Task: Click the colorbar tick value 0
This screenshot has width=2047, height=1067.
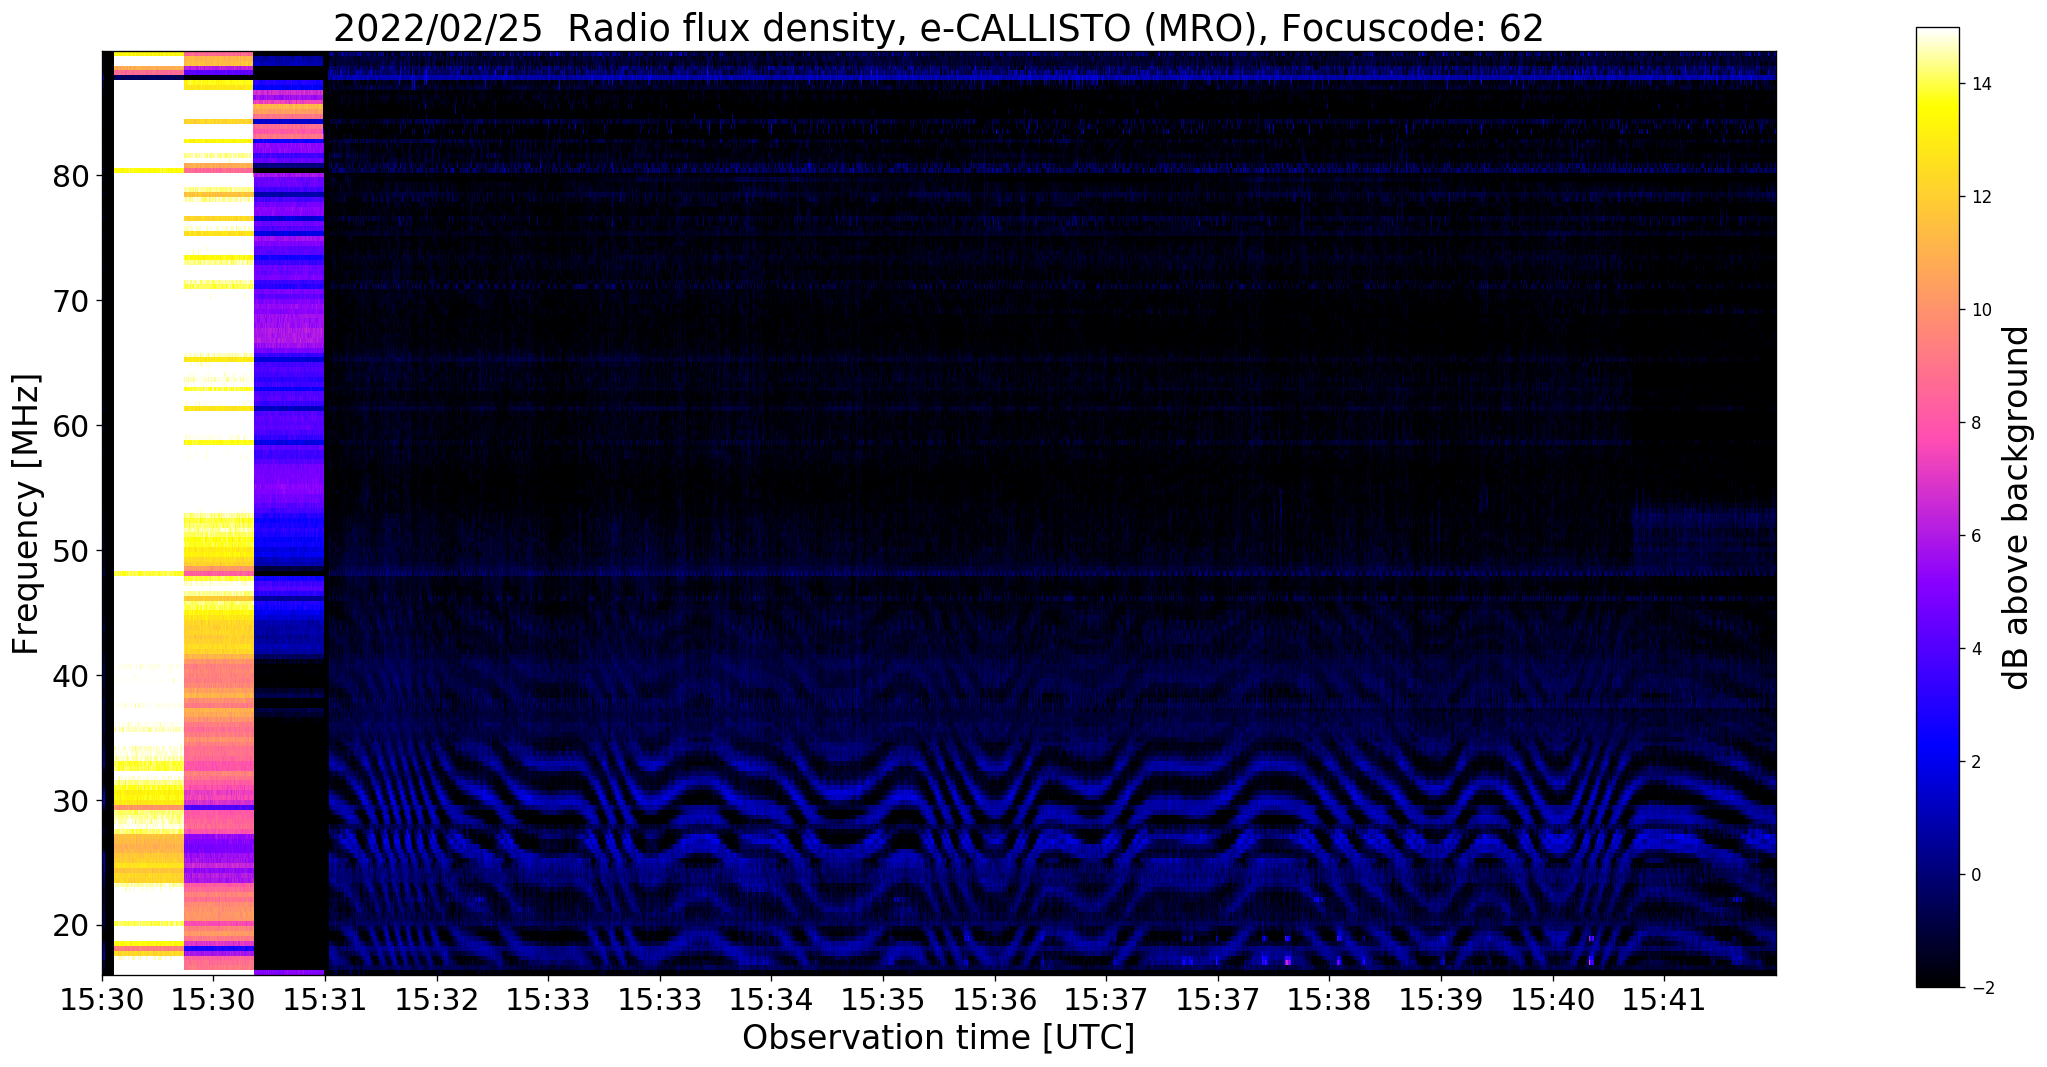Action: click(x=1975, y=875)
